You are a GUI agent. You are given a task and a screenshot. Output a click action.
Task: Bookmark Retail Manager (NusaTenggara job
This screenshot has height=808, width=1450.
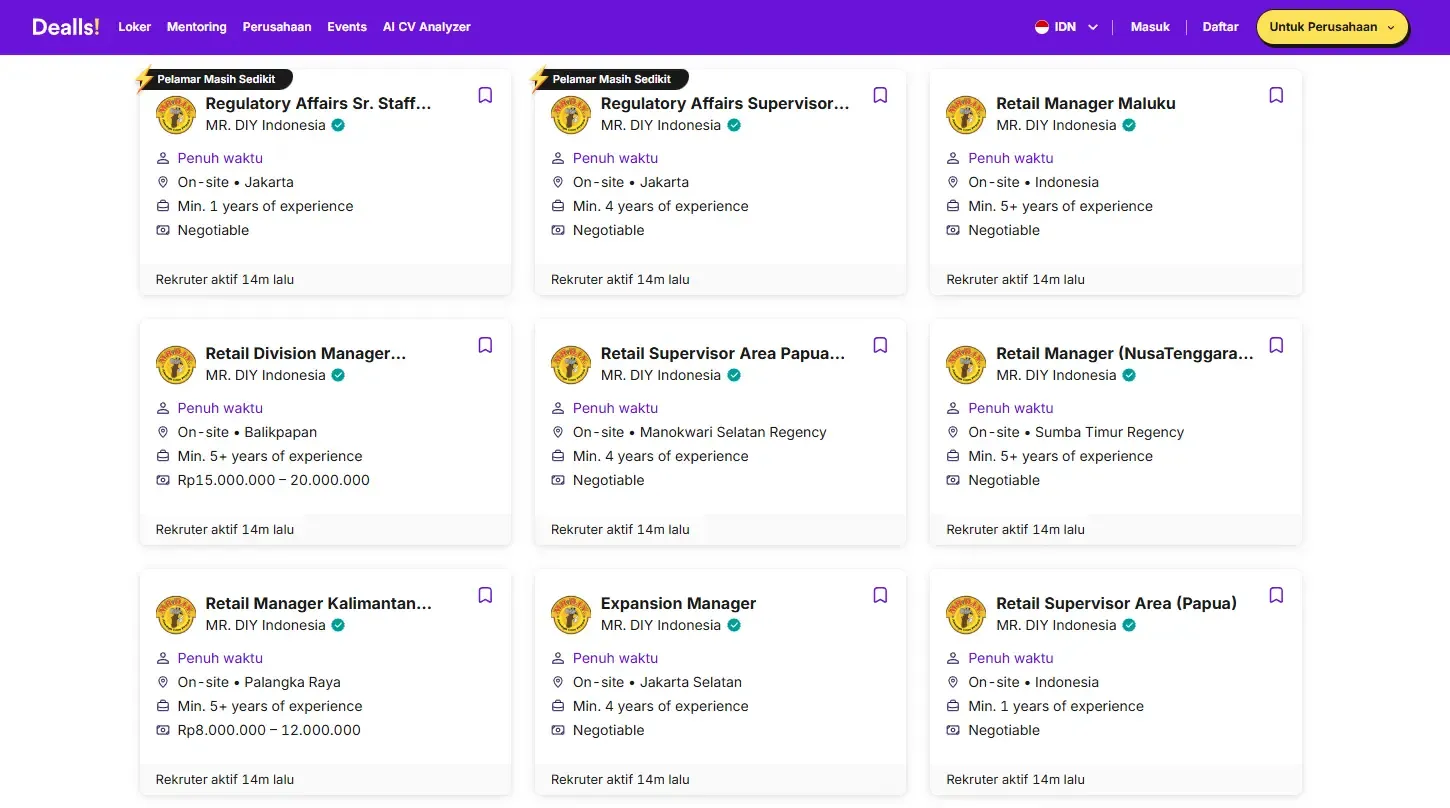1276,345
